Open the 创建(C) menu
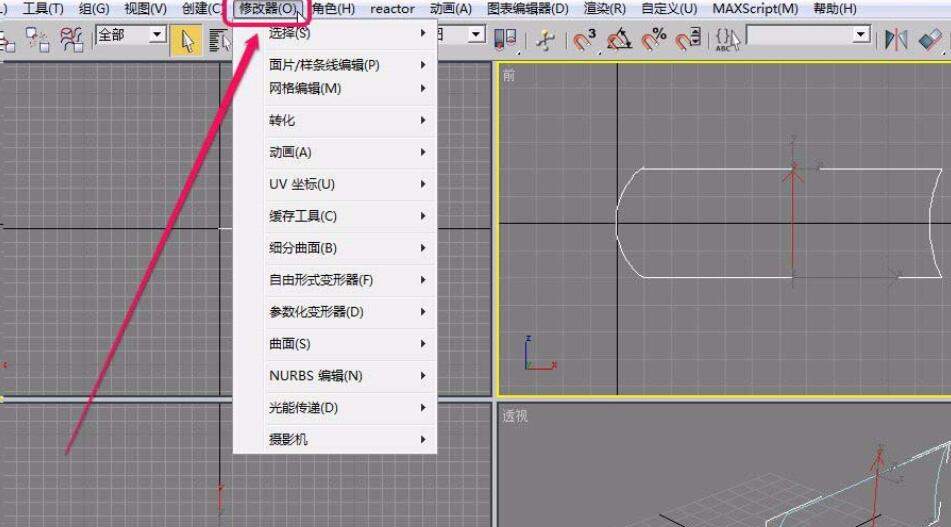Image resolution: width=951 pixels, height=527 pixels. [x=201, y=8]
